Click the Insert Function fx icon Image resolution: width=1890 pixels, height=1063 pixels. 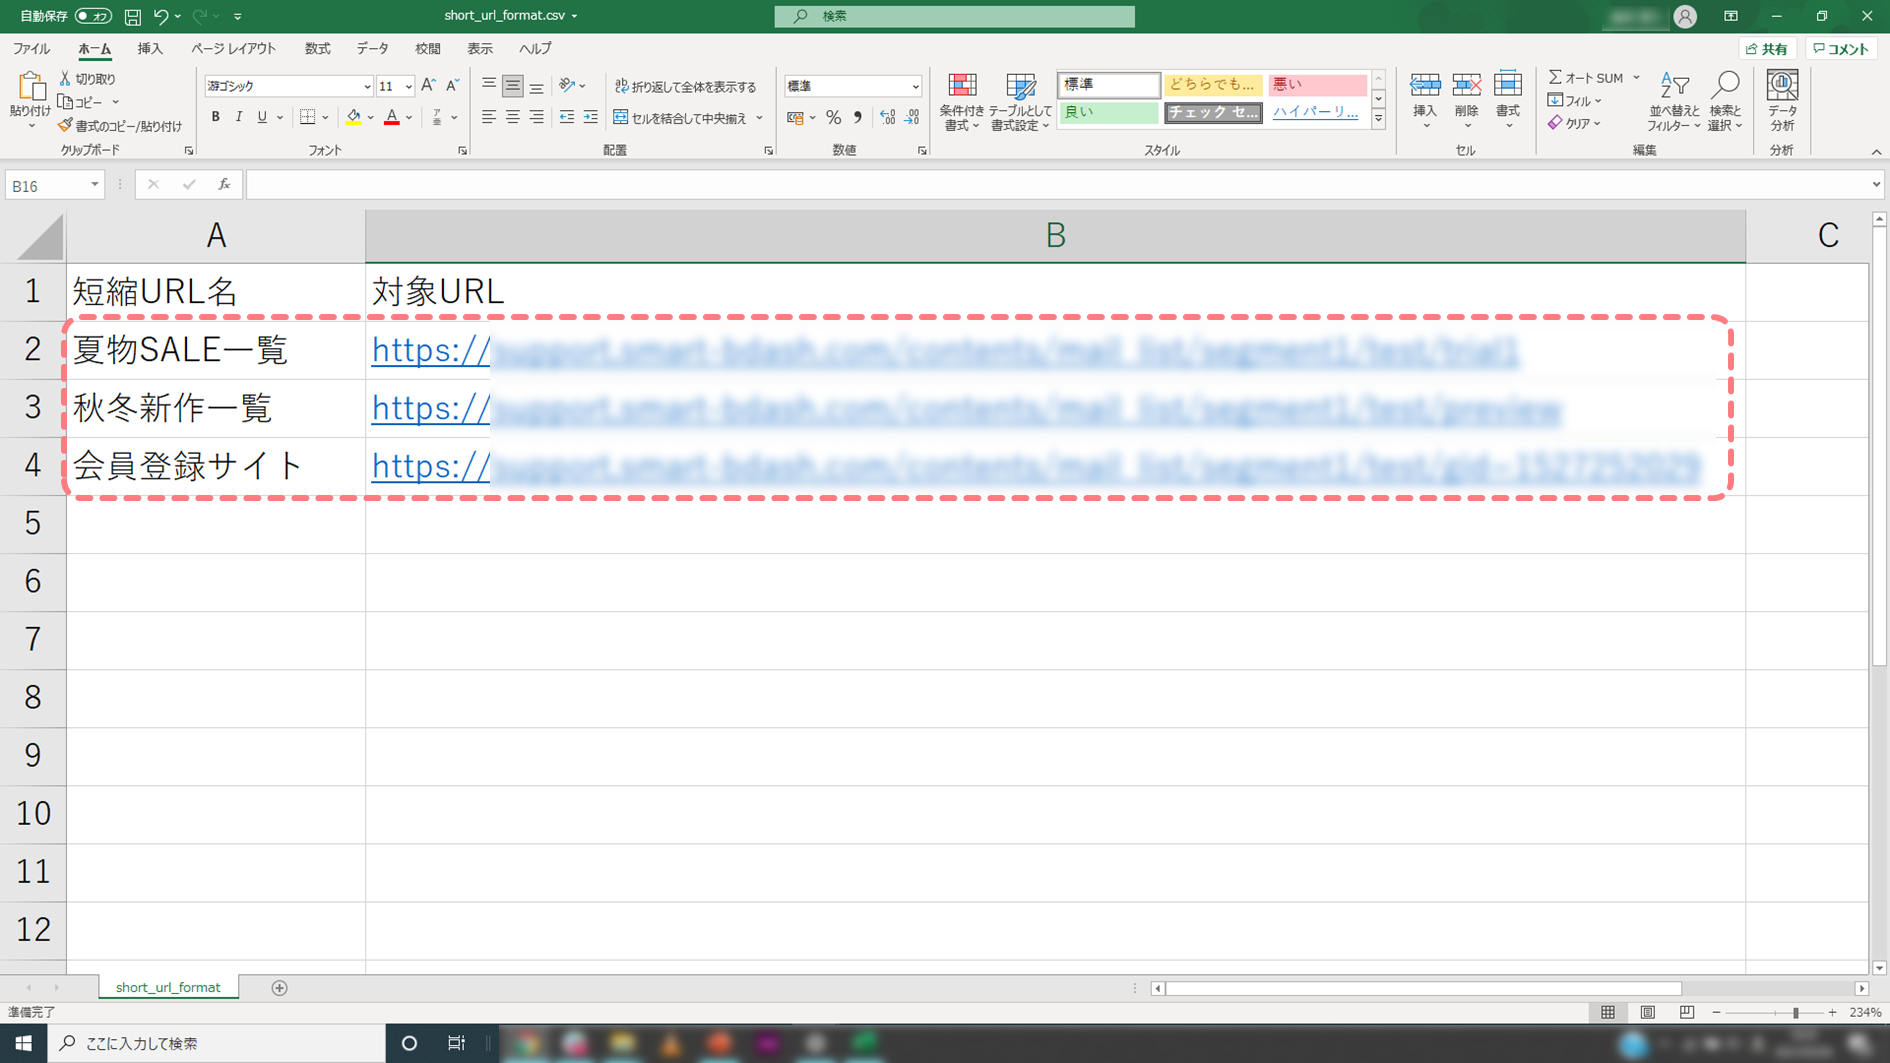[x=224, y=185]
